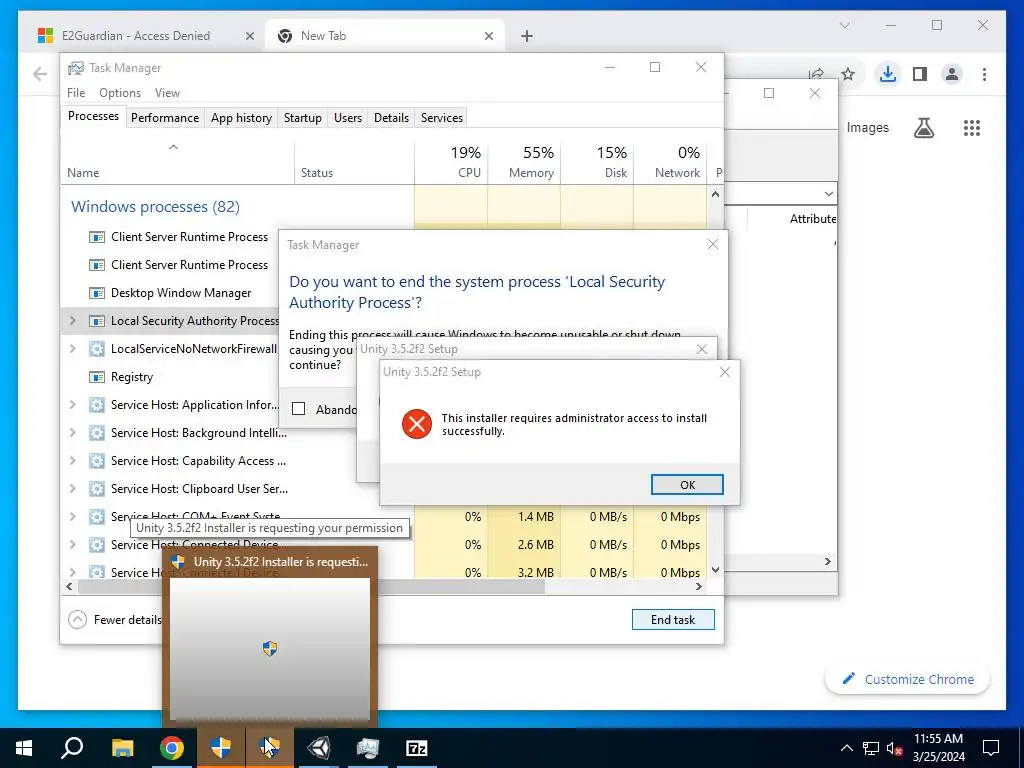Select Desktop Window Manager row
Image resolution: width=1024 pixels, height=768 pixels.
[x=170, y=293]
